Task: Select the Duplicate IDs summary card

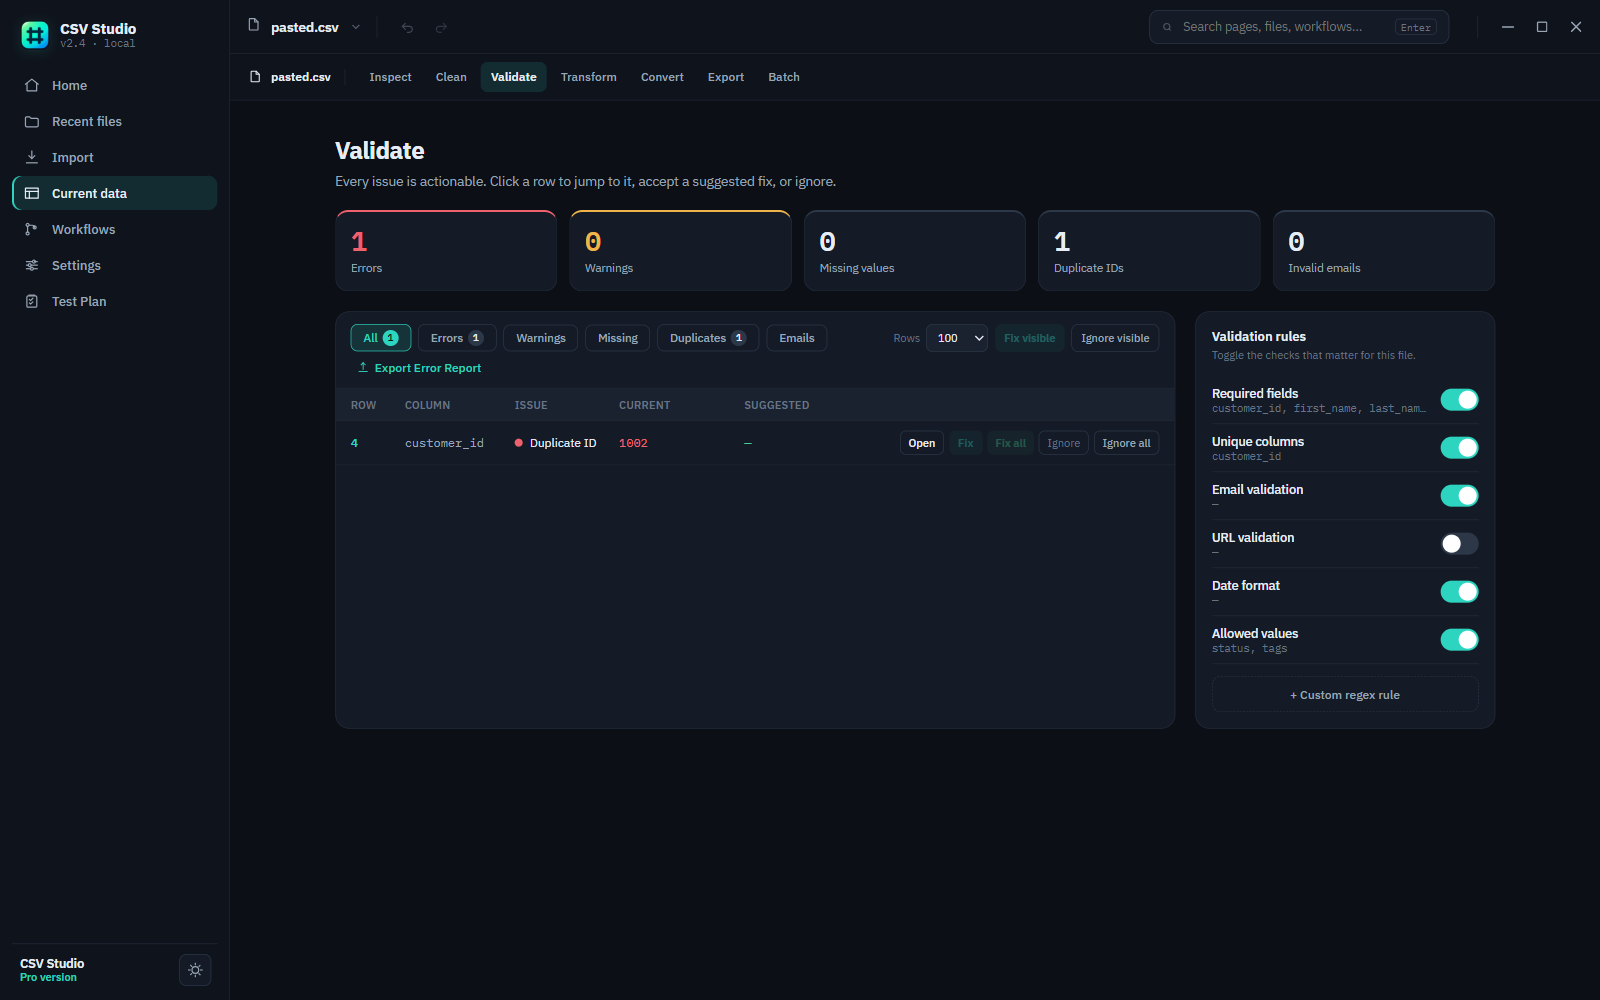Action: (x=1149, y=251)
